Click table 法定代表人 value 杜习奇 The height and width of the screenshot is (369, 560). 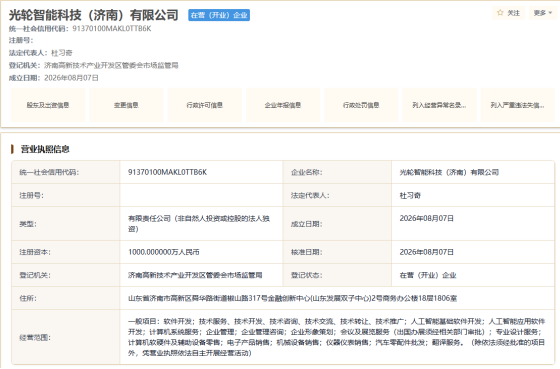coord(410,195)
